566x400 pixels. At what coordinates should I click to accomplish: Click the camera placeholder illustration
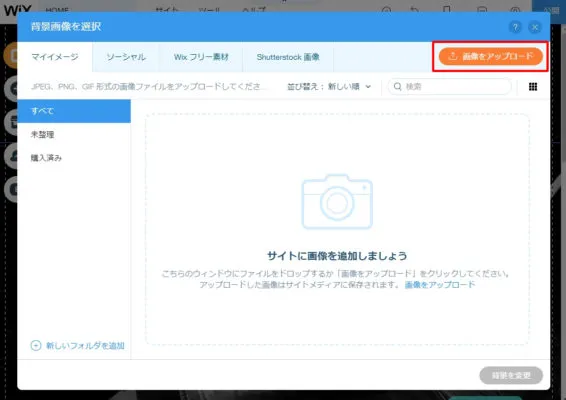337,201
